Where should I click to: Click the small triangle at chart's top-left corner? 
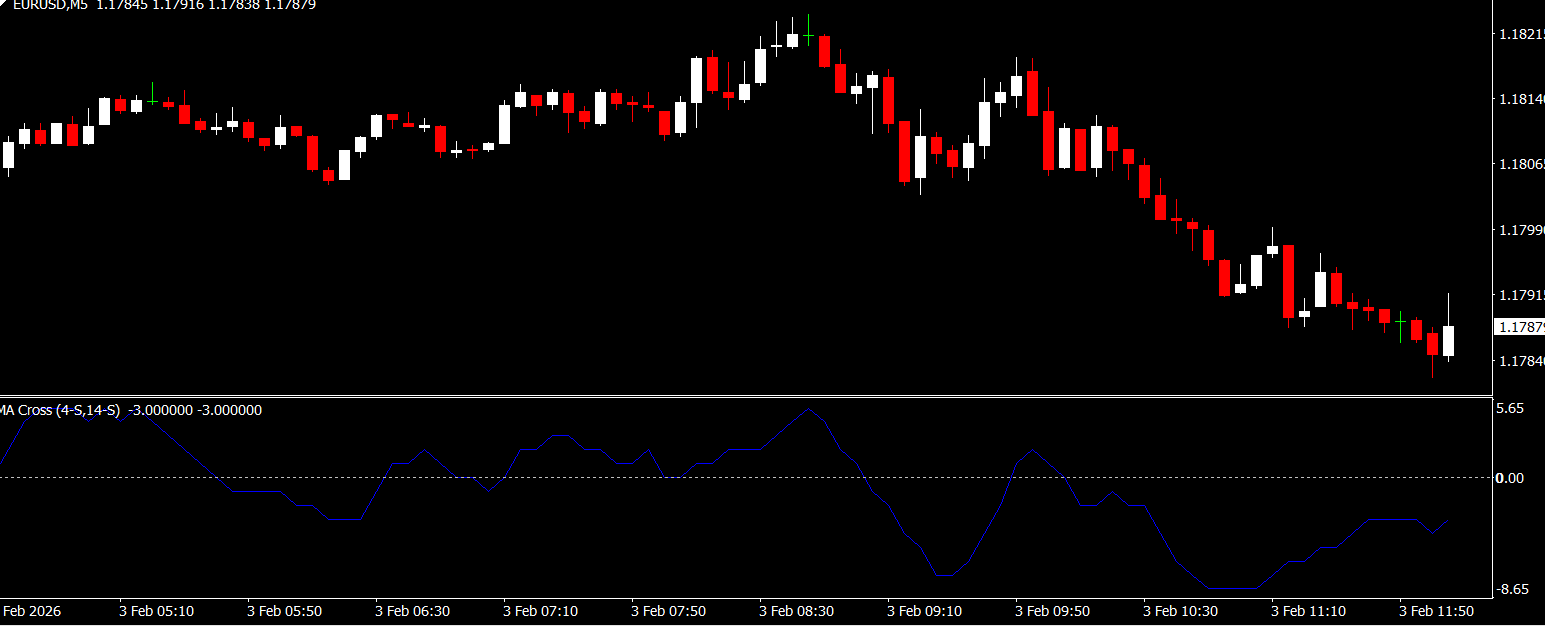pos(4,3)
